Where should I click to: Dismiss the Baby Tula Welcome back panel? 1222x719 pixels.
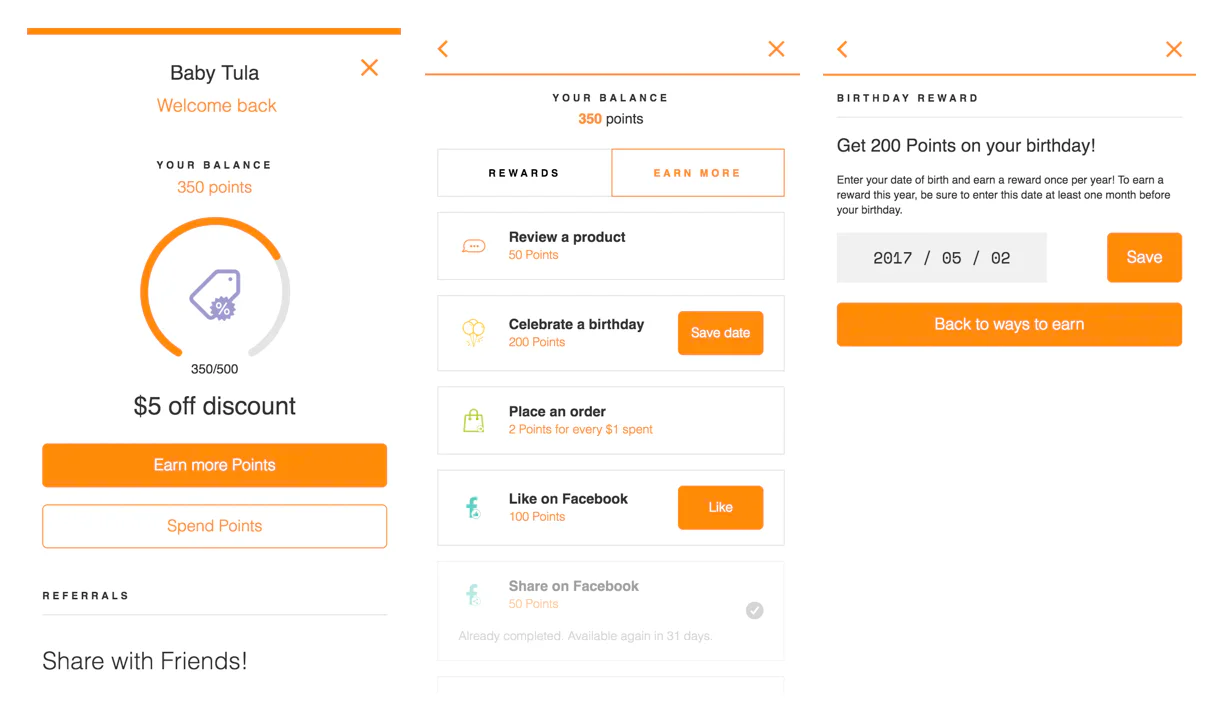pyautogui.click(x=369, y=68)
